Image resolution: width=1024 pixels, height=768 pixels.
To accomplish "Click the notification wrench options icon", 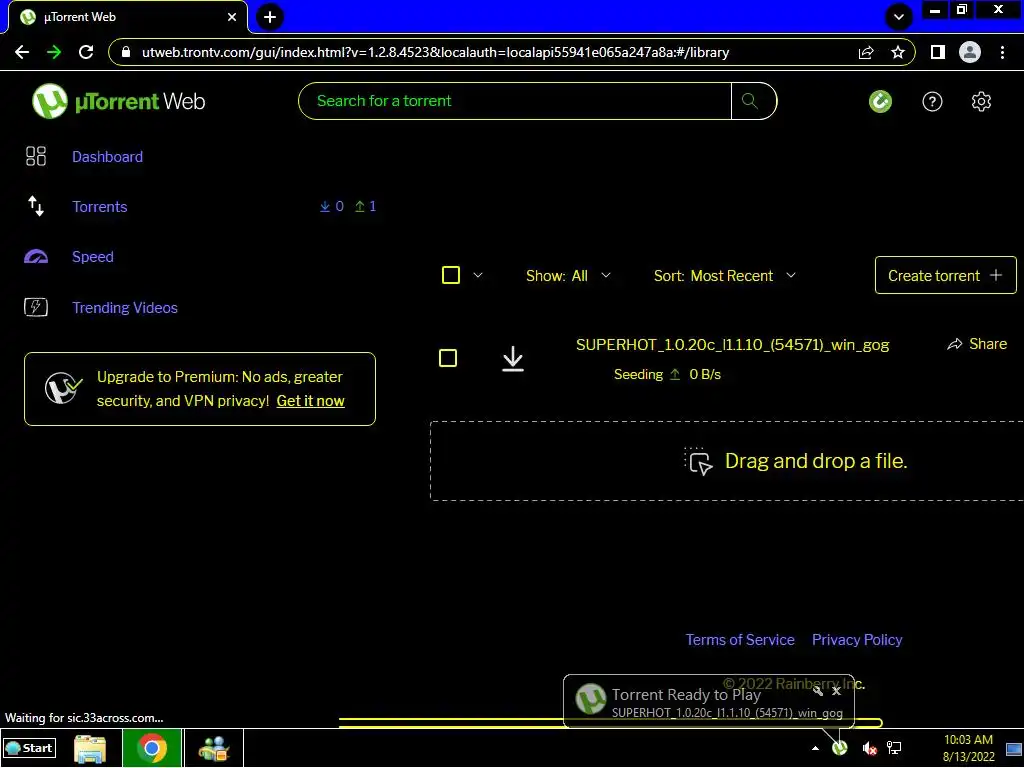I will point(818,691).
